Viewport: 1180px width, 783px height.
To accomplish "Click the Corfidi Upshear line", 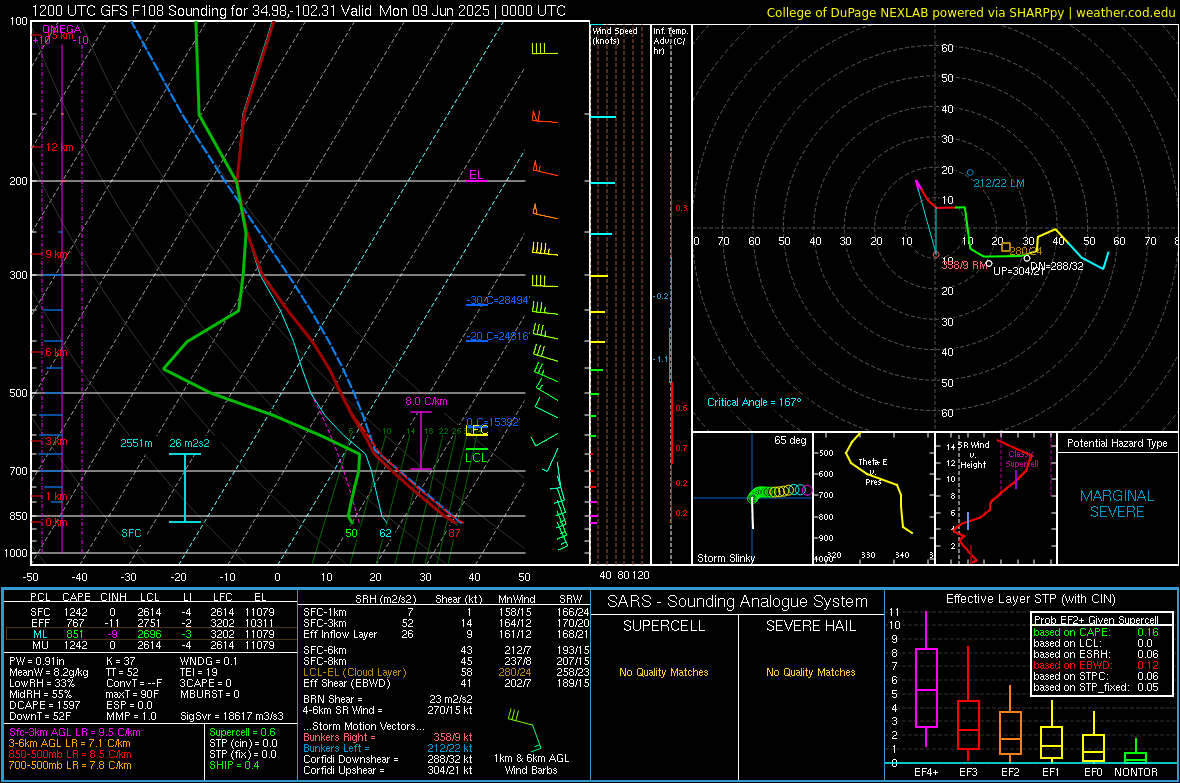I will (388, 770).
